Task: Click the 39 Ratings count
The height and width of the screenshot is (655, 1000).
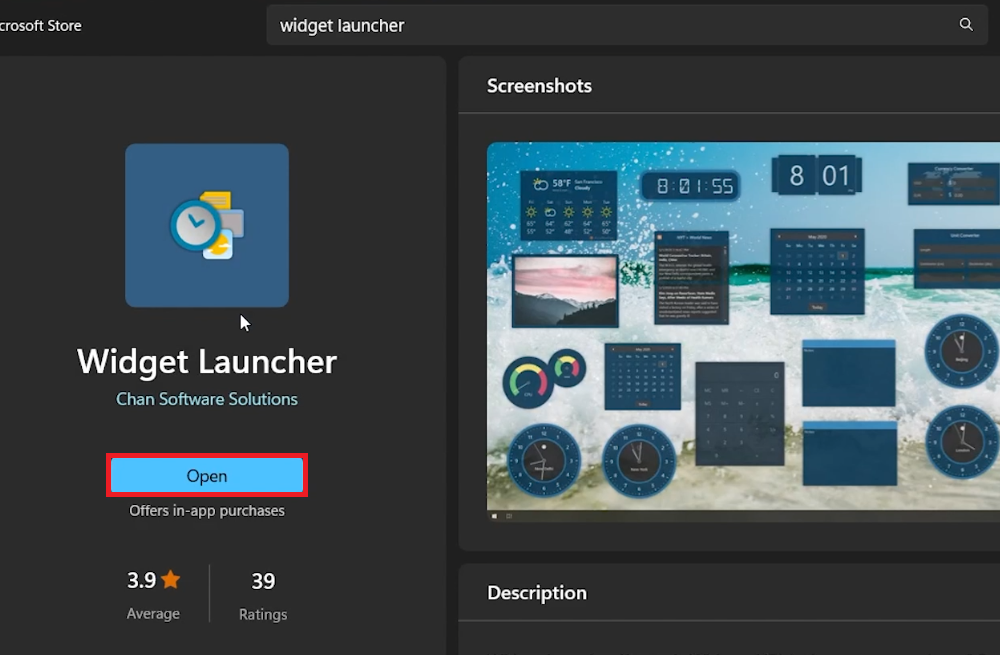Action: 263,581
